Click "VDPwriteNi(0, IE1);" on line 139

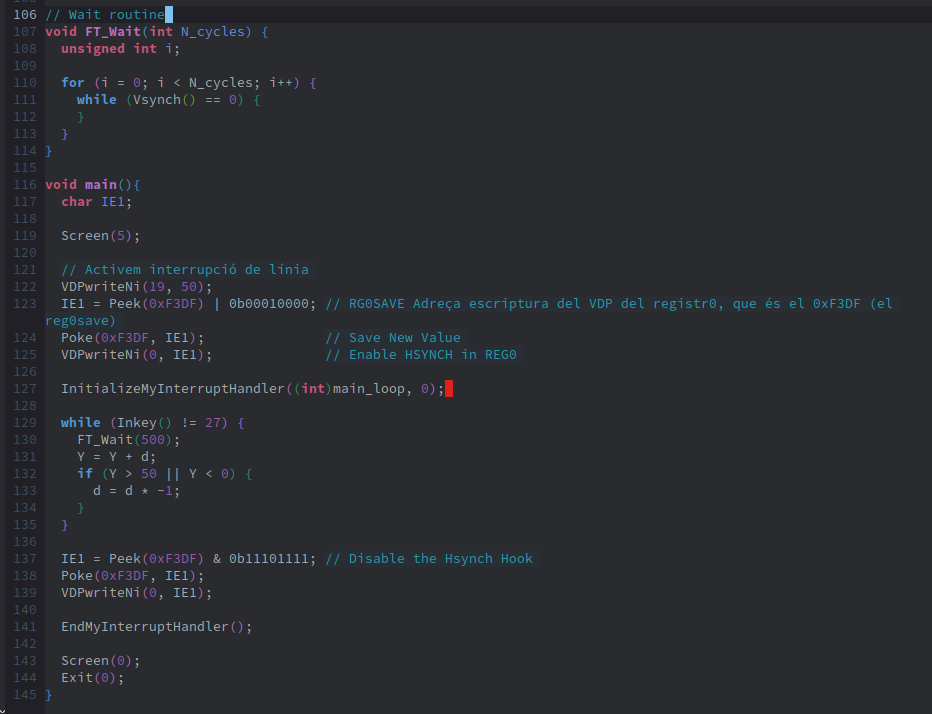pyautogui.click(x=137, y=593)
